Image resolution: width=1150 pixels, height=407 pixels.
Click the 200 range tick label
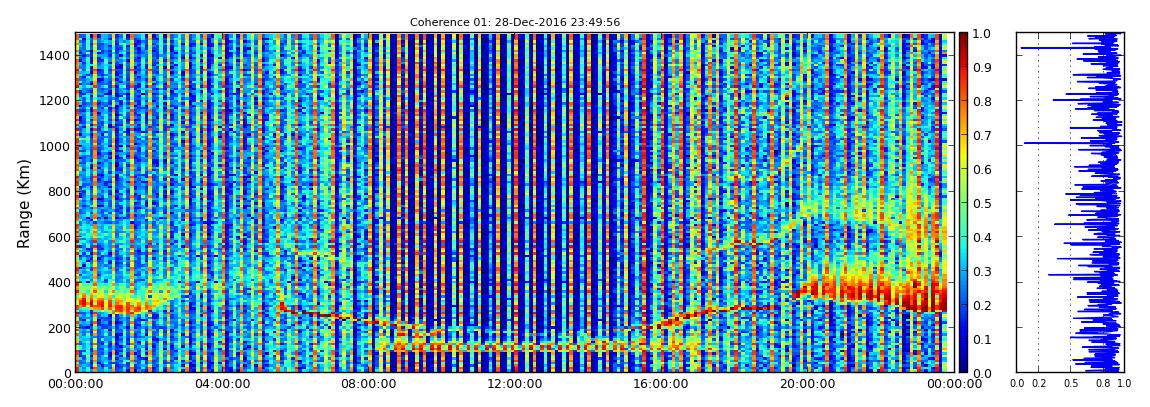[x=59, y=329]
